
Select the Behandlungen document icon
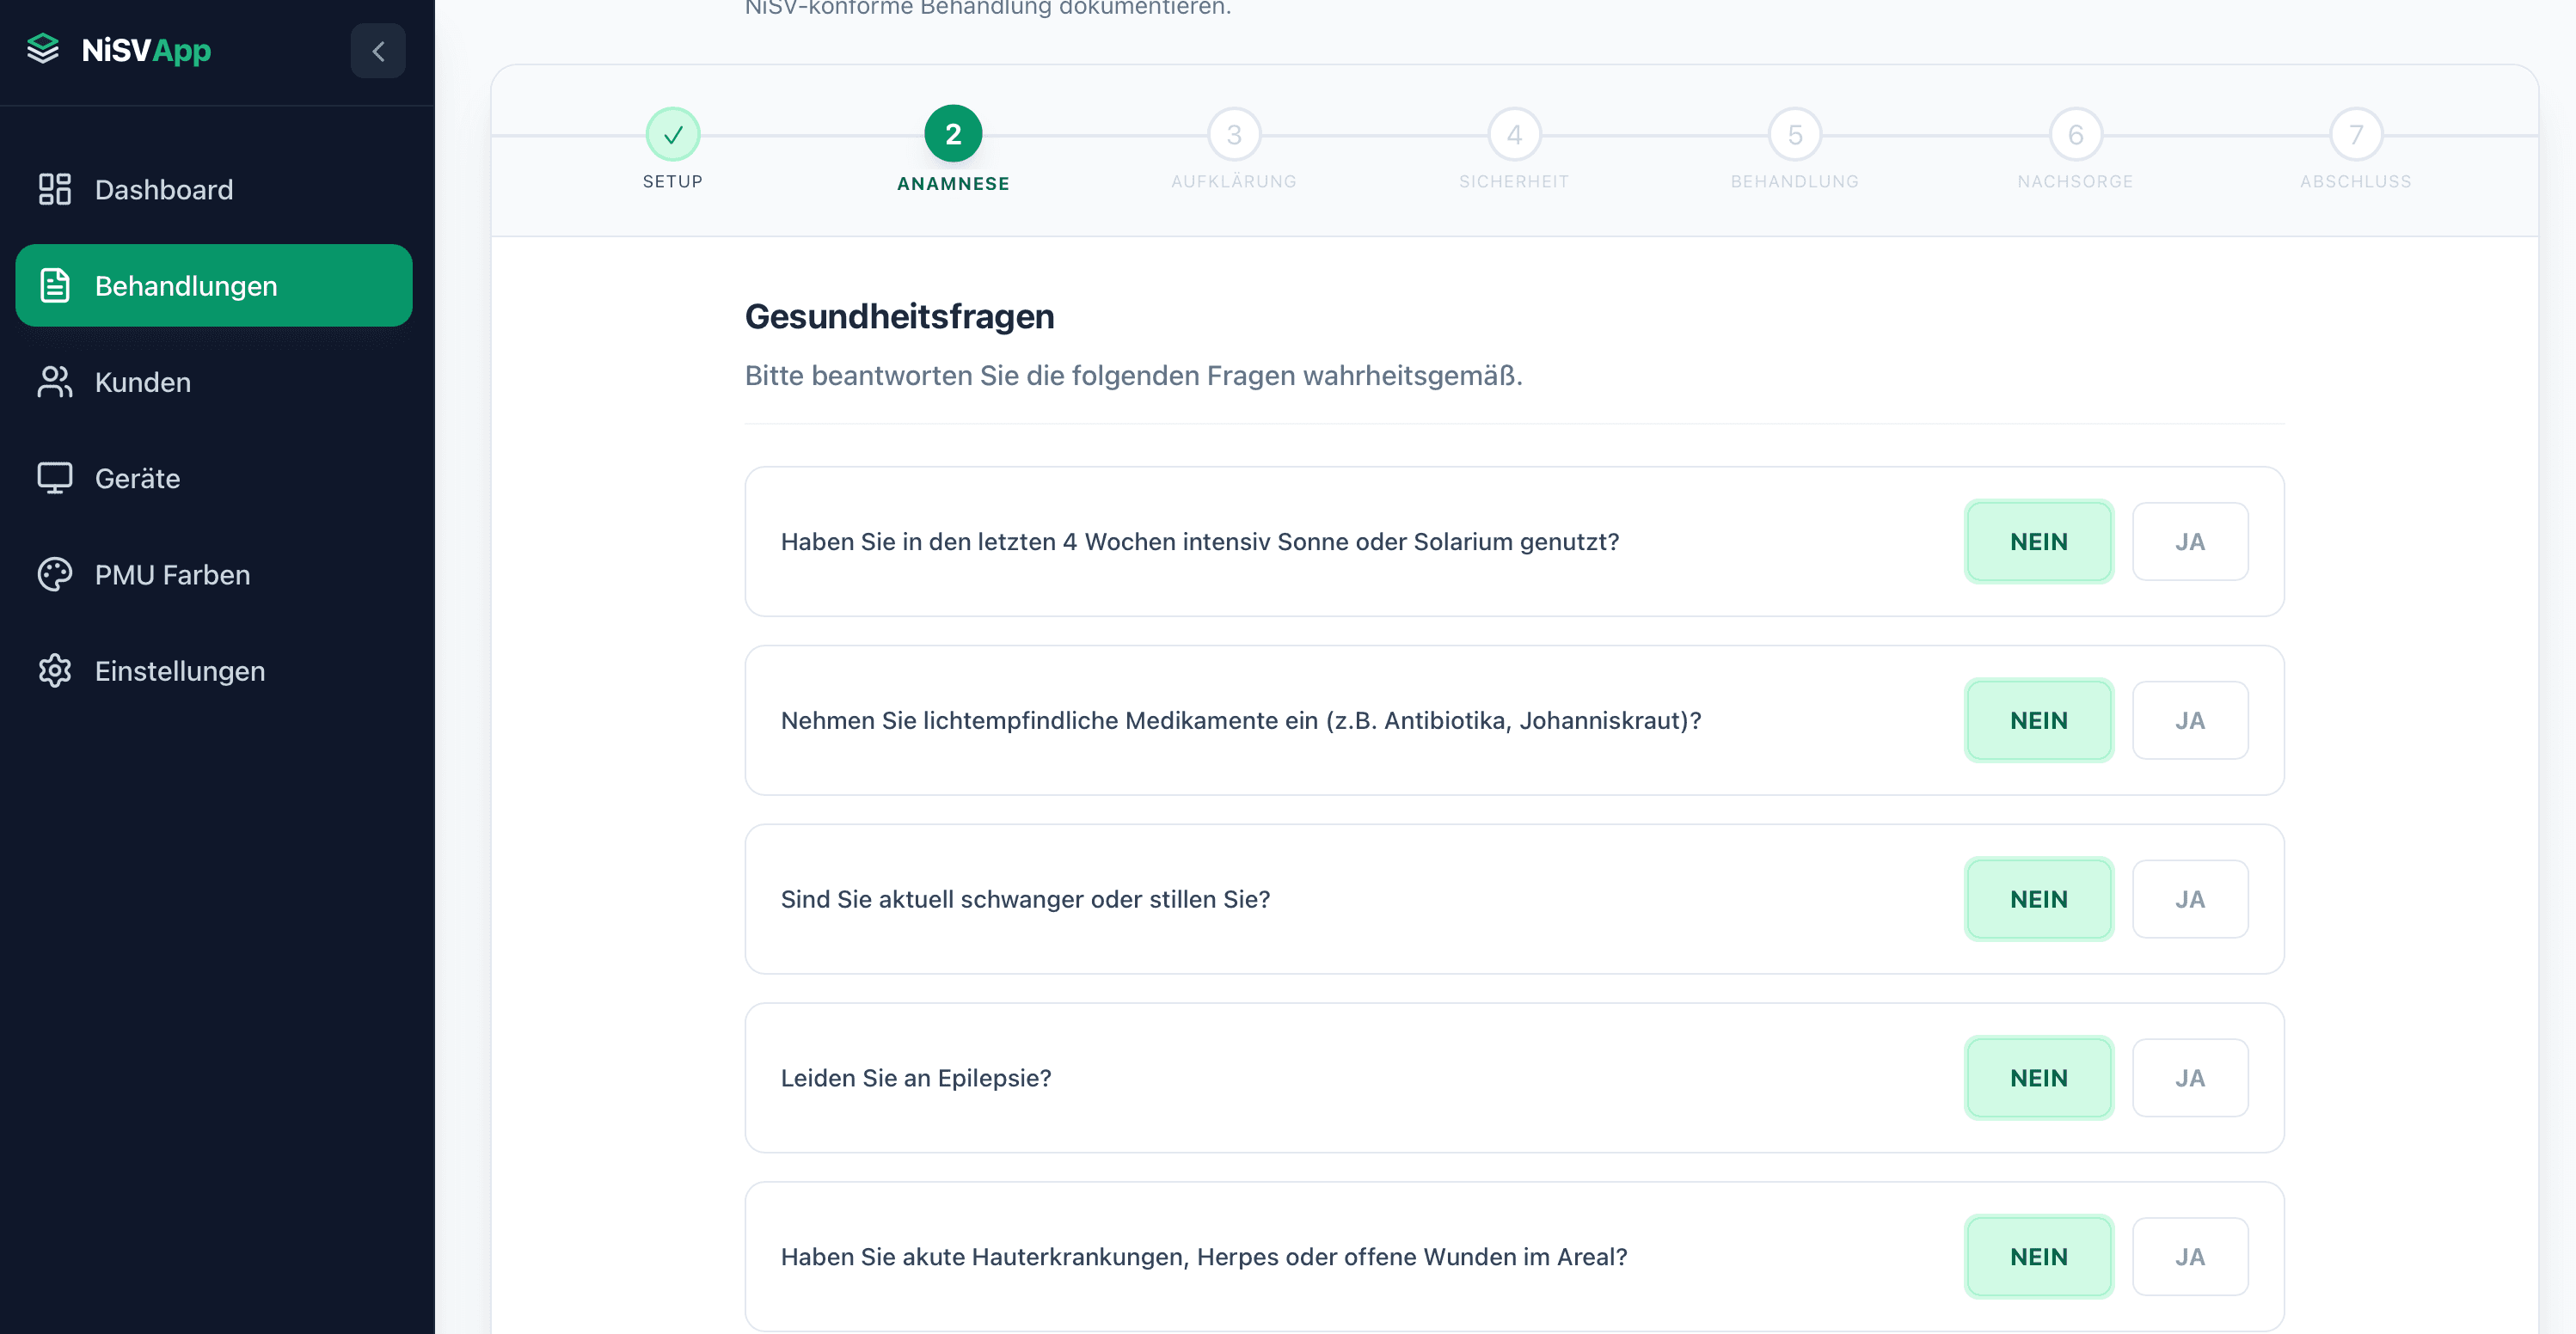pos(54,285)
